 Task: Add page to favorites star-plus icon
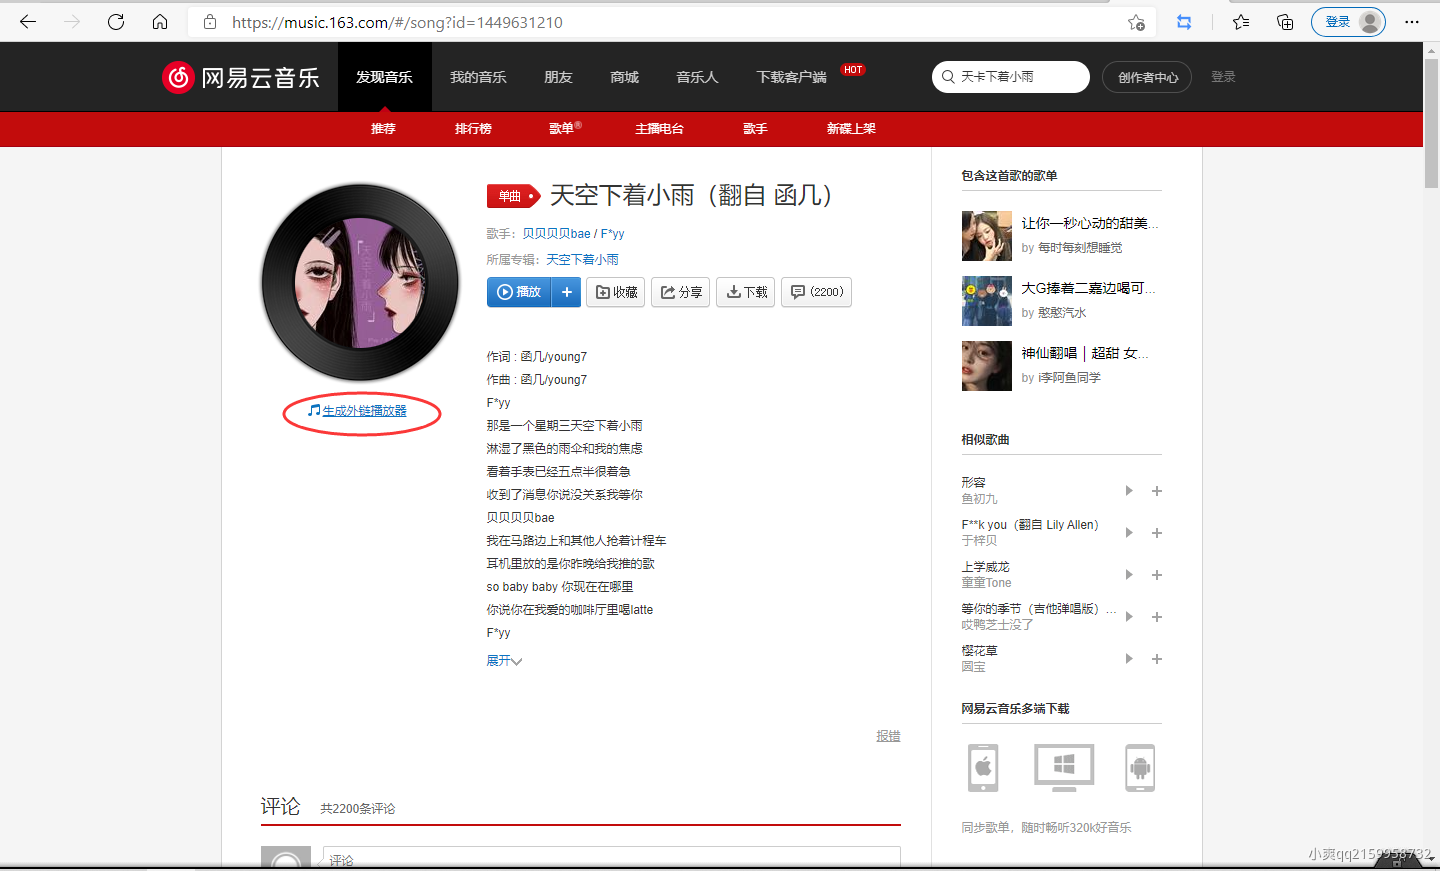coord(1136,22)
